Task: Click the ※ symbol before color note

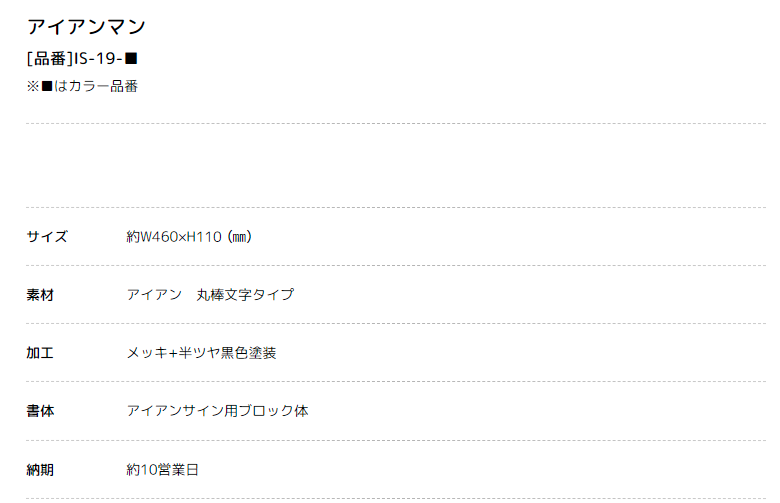Action: coord(33,86)
